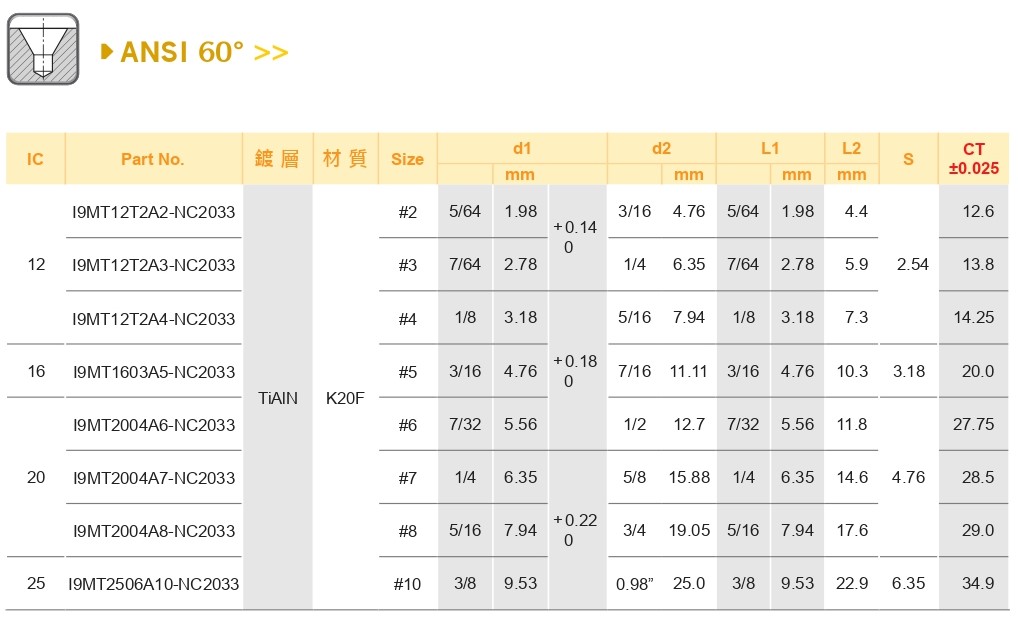Viewport: 1018px width, 622px height.
Task: Click size #8 cell
Action: pos(408,531)
